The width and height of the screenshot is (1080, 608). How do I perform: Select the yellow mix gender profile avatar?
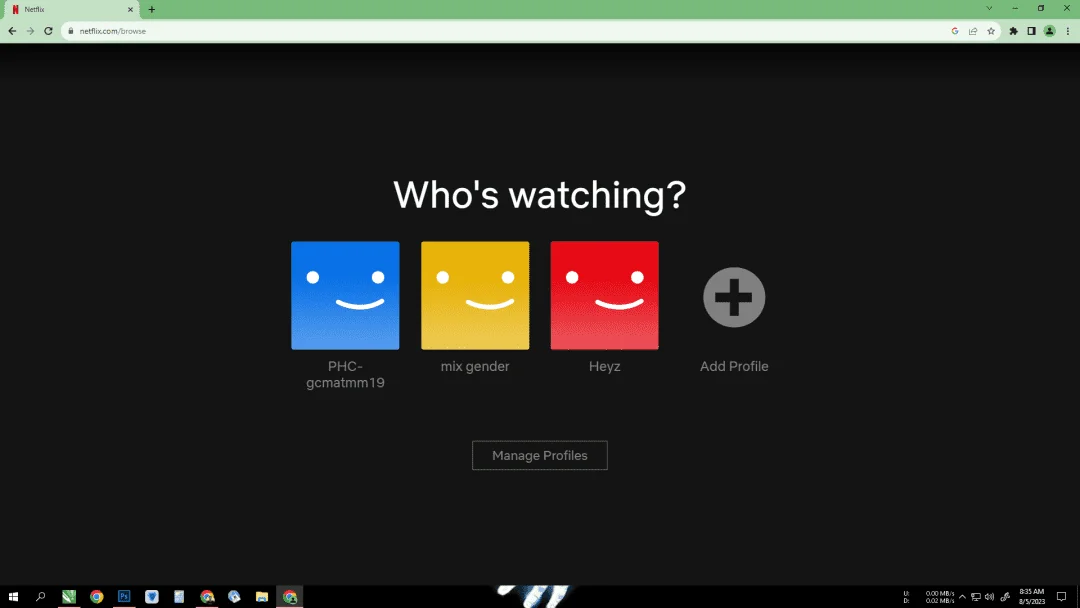475,295
